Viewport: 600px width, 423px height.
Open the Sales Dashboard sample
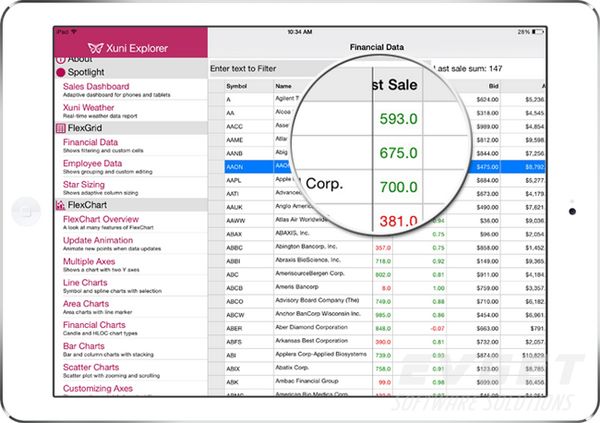[x=131, y=90]
